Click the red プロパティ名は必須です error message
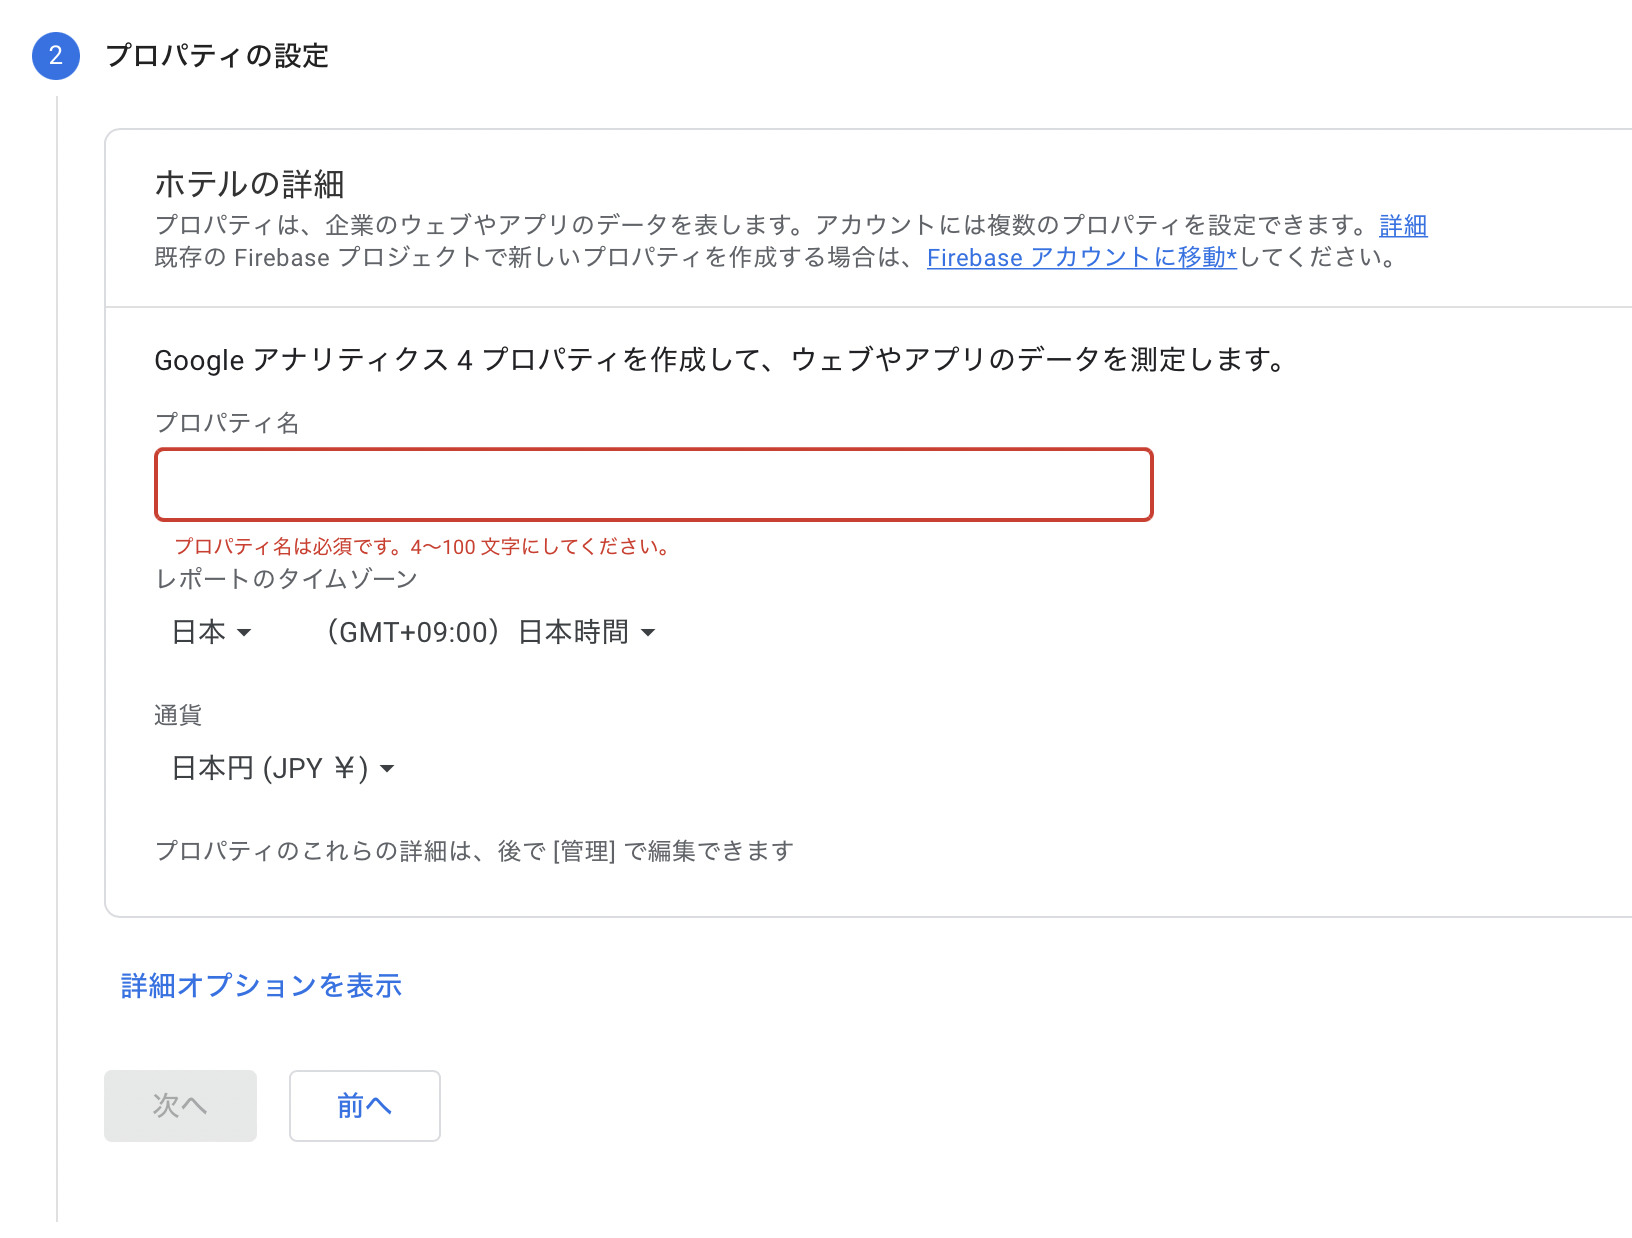The height and width of the screenshot is (1238, 1632). 424,546
